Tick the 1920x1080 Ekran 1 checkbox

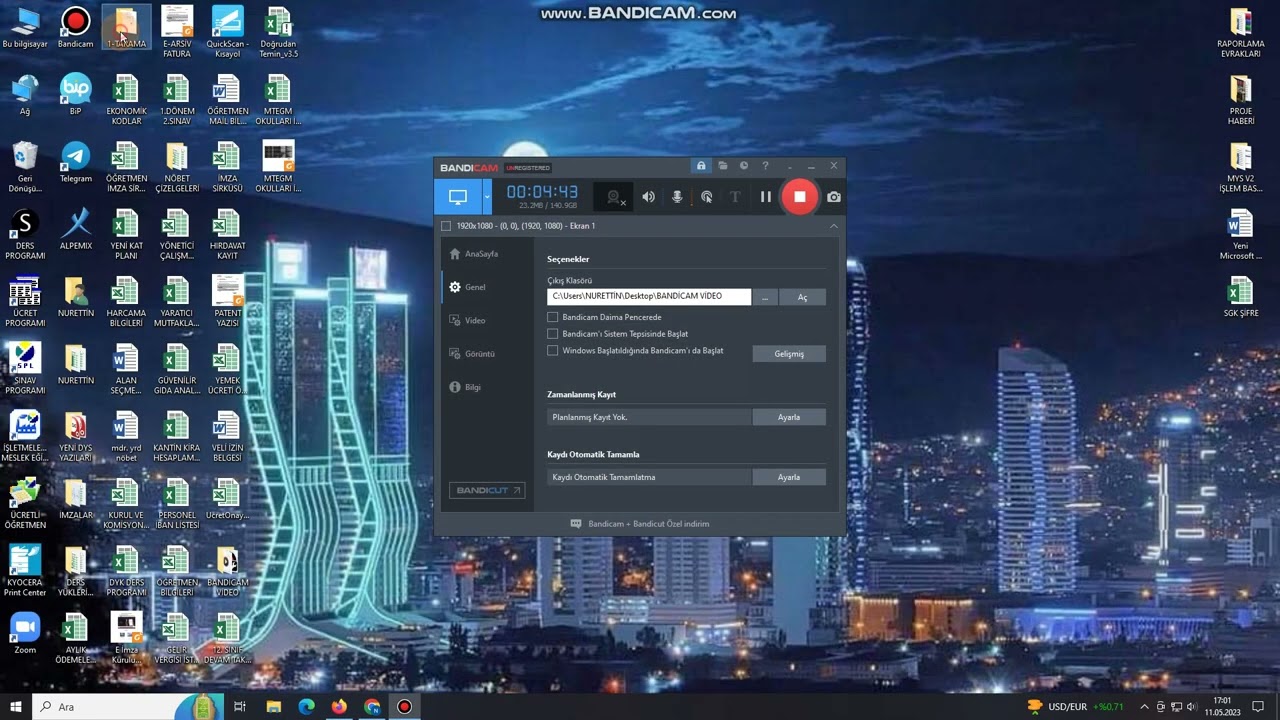(446, 226)
